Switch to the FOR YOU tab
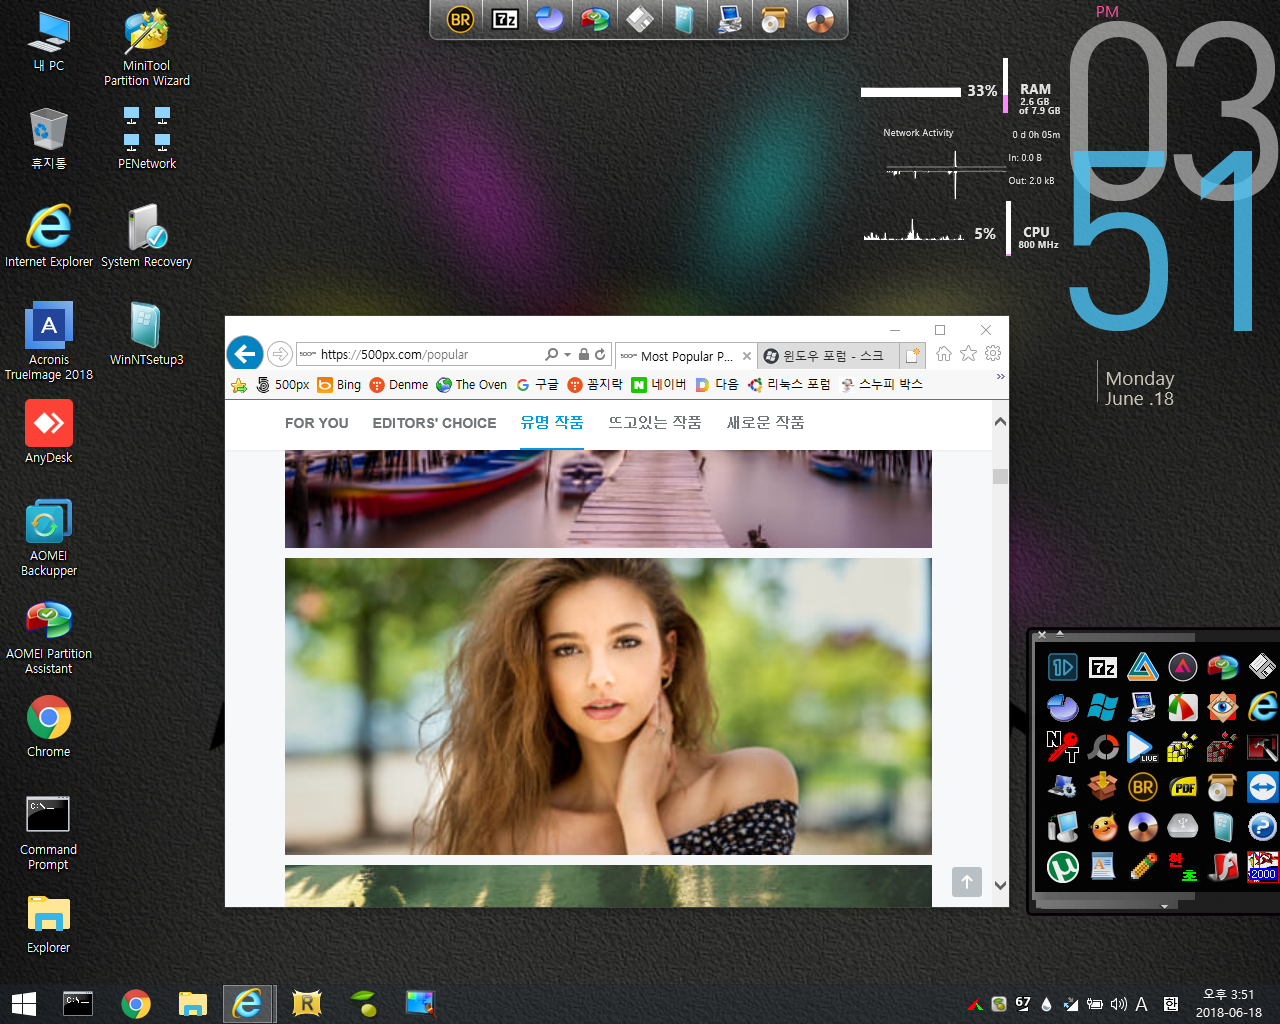Viewport: 1280px width, 1024px height. tap(317, 423)
